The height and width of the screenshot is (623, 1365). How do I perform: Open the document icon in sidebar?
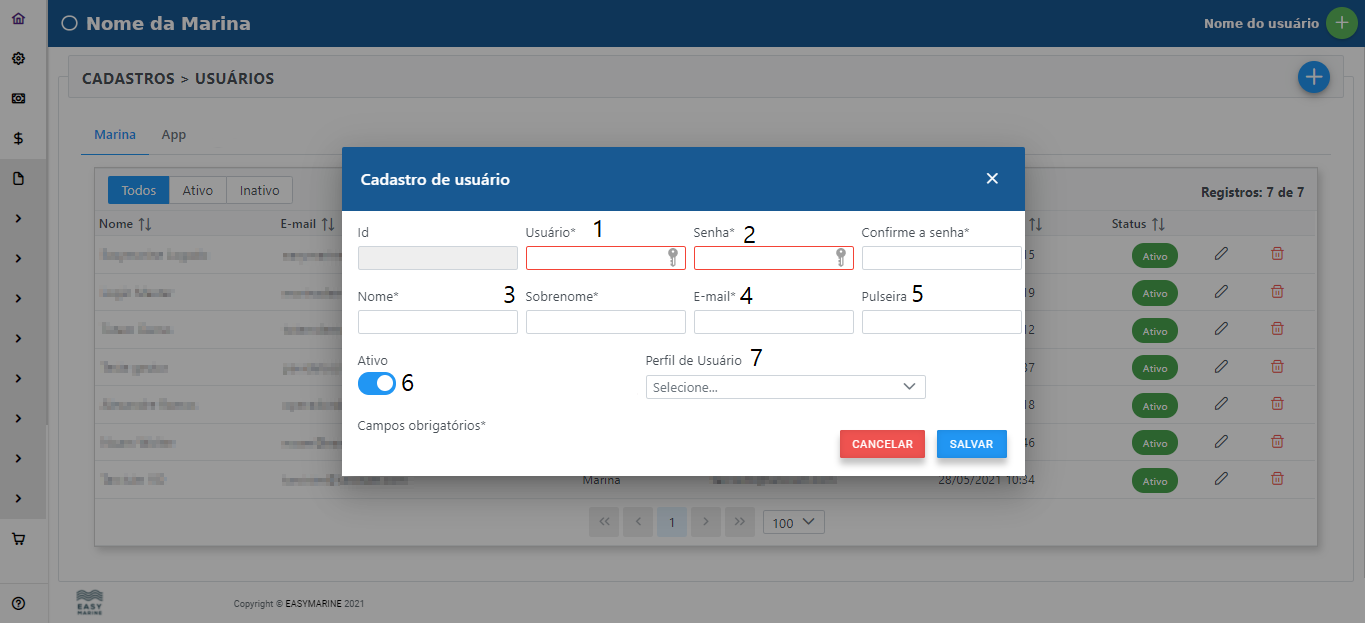click(x=18, y=179)
